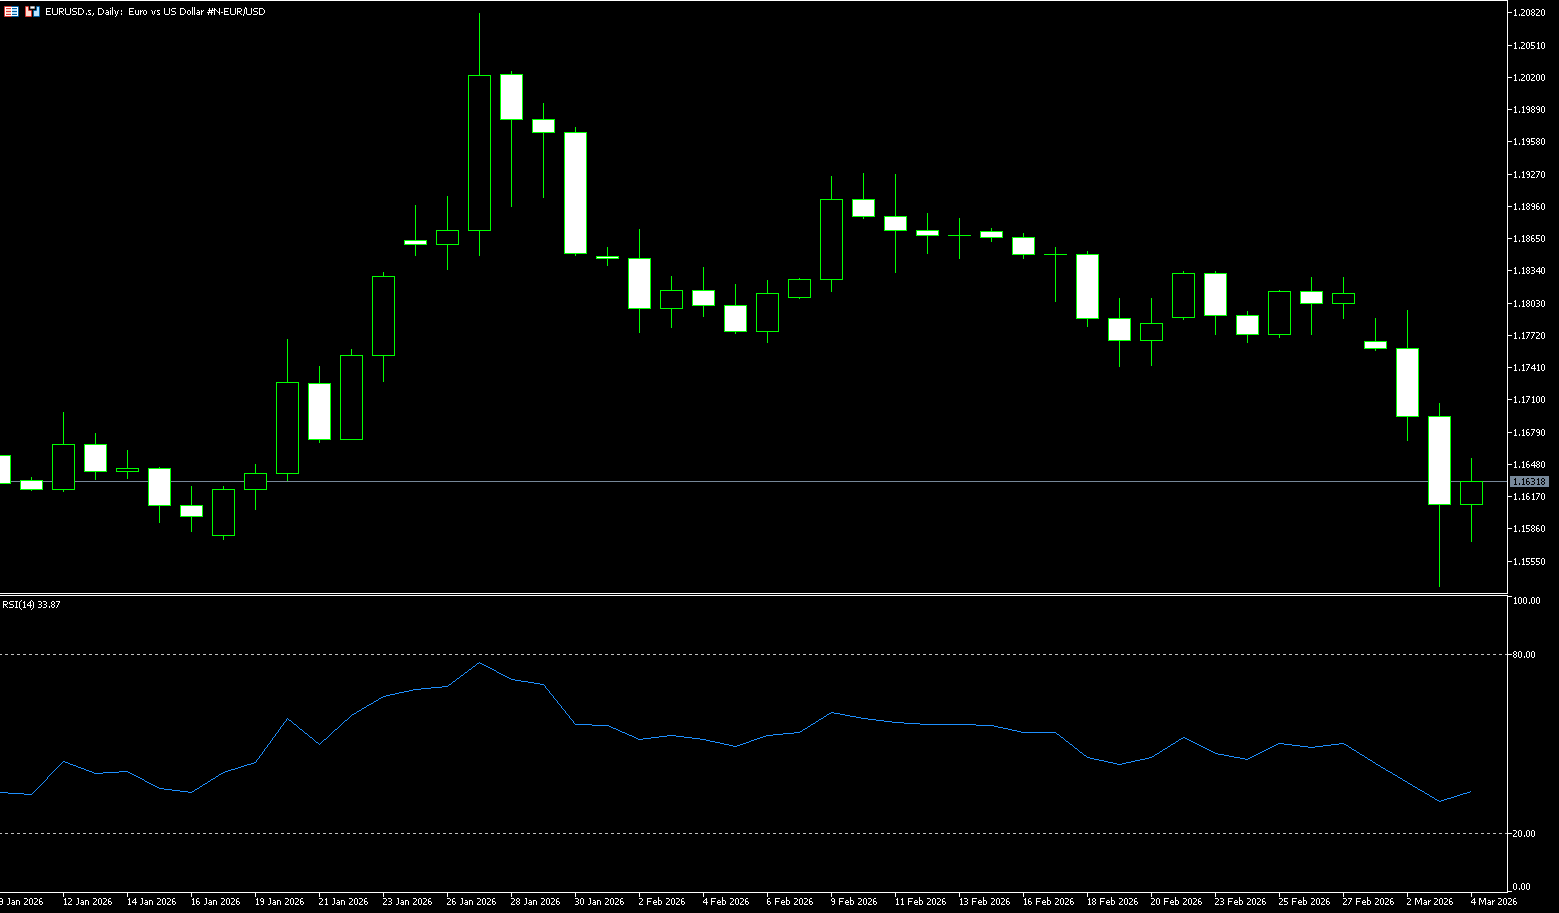Click the RSI line peak near 26 Jan
1559x913 pixels.
[479, 663]
